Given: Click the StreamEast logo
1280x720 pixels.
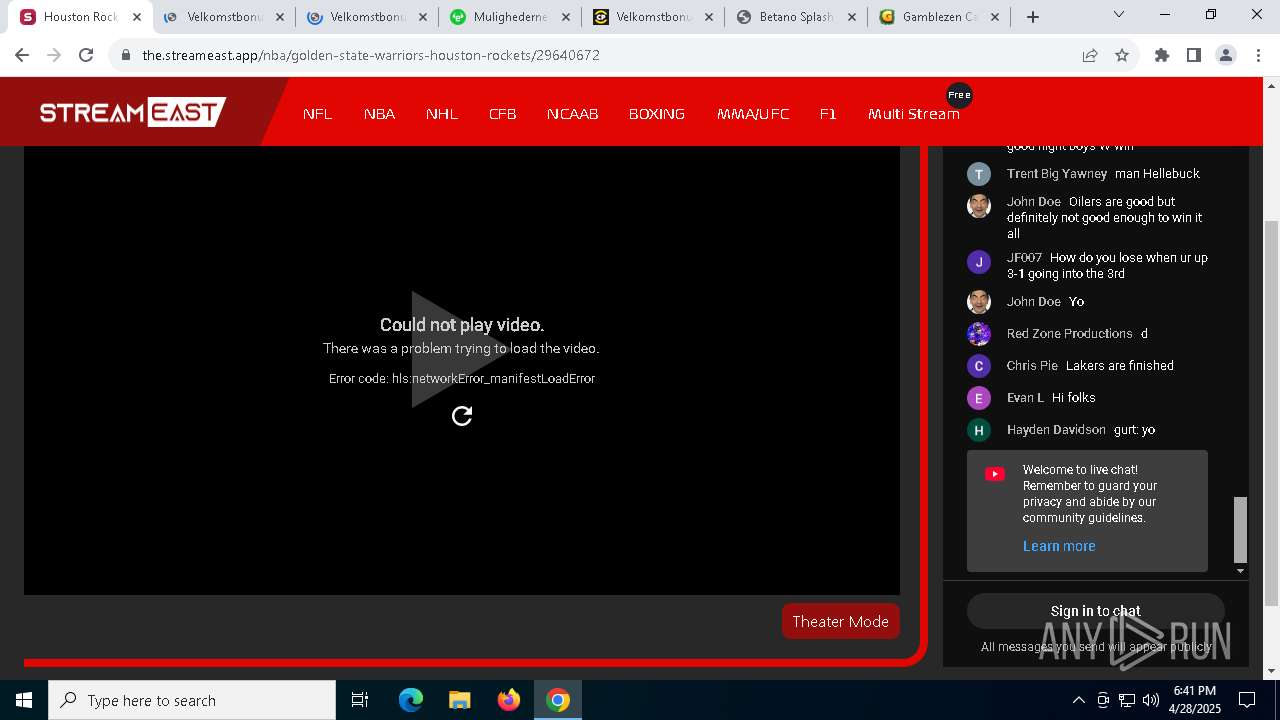Looking at the screenshot, I should [133, 112].
